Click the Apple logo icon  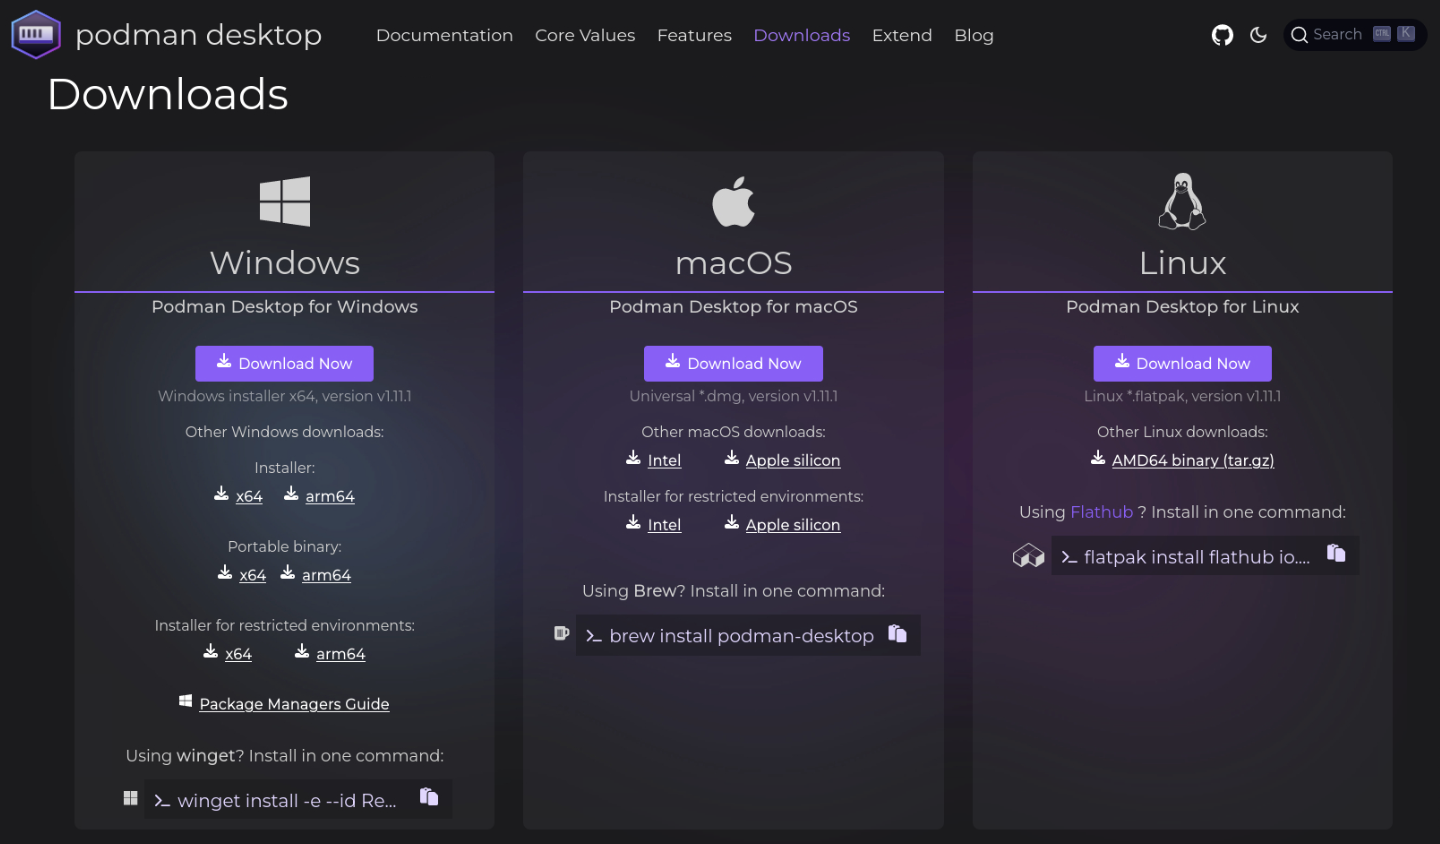[733, 201]
